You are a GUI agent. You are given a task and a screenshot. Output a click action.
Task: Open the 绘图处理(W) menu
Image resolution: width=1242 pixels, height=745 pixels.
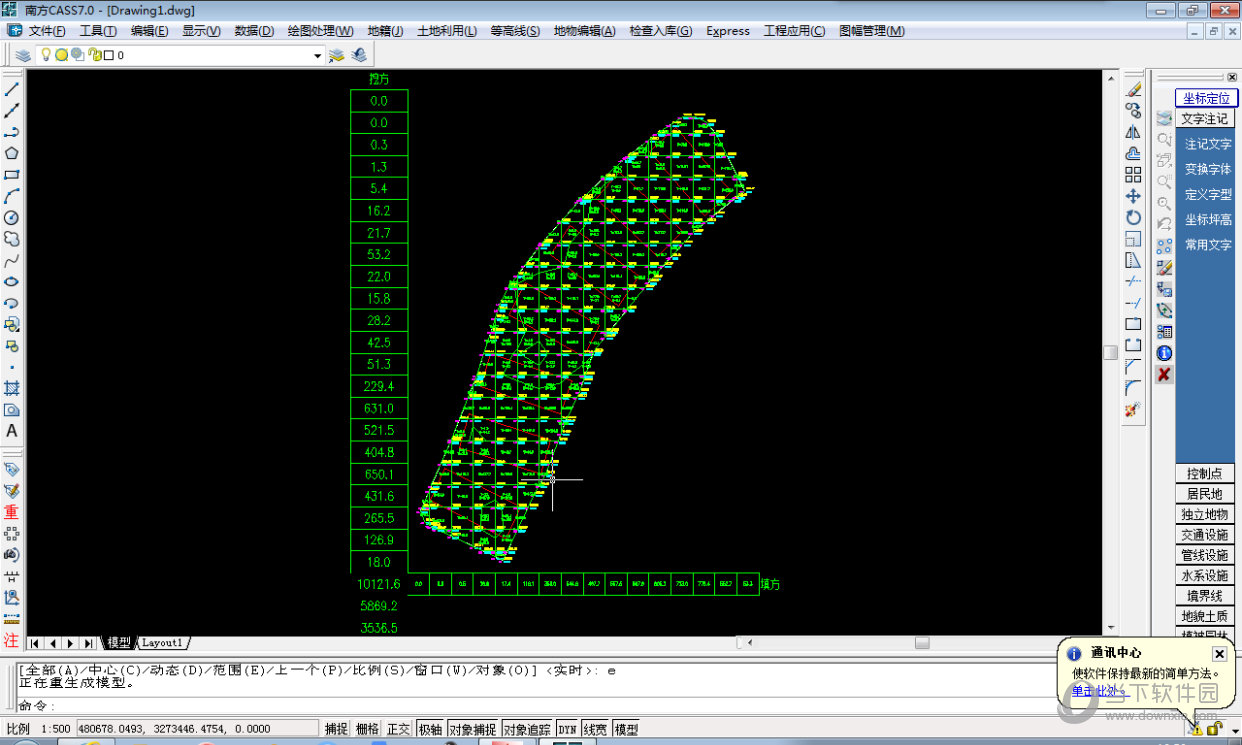(320, 31)
